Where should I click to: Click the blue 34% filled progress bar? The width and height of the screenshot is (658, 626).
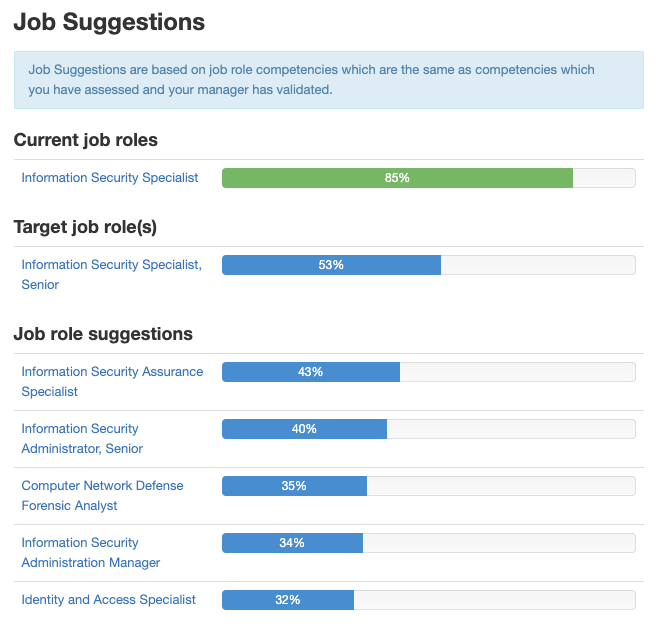[292, 543]
